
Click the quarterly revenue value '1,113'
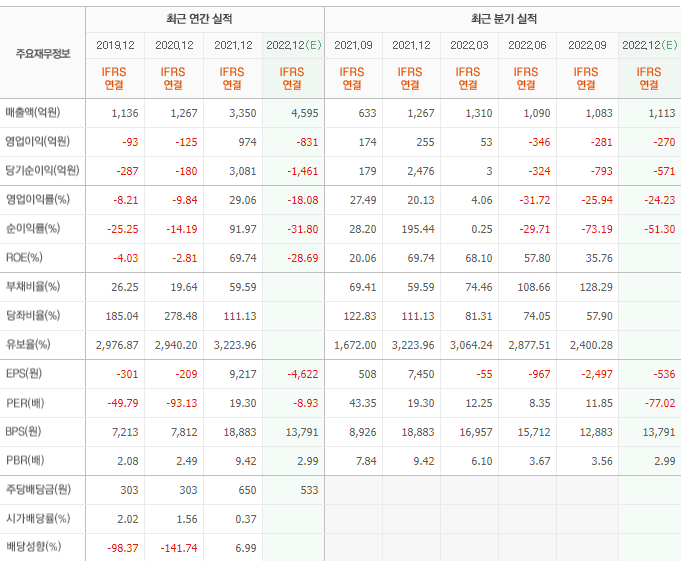[x=662, y=113]
